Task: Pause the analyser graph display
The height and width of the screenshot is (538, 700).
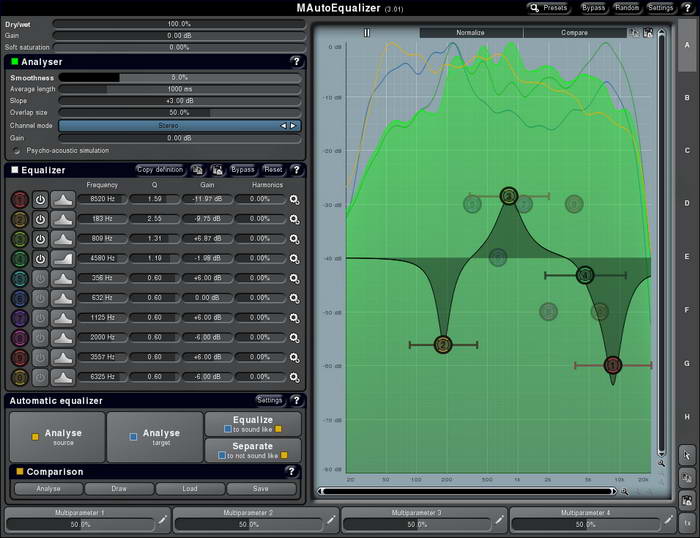Action: [366, 33]
